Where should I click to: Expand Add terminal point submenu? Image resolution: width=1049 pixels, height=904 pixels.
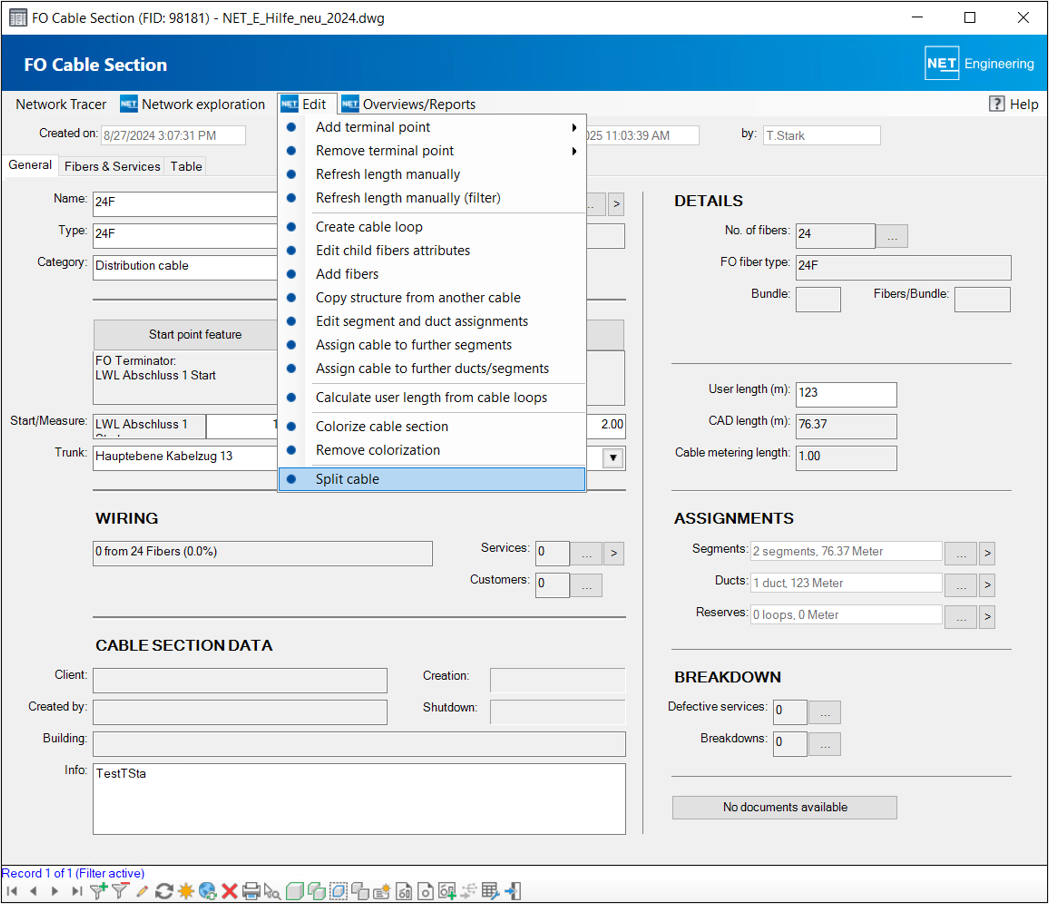(574, 127)
